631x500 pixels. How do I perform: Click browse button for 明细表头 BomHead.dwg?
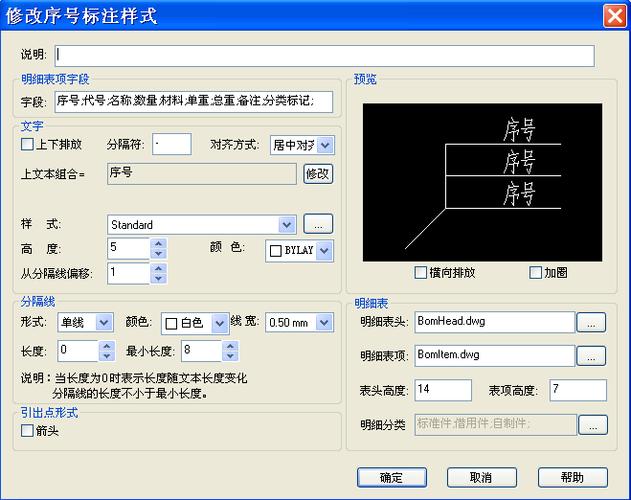tap(592, 322)
